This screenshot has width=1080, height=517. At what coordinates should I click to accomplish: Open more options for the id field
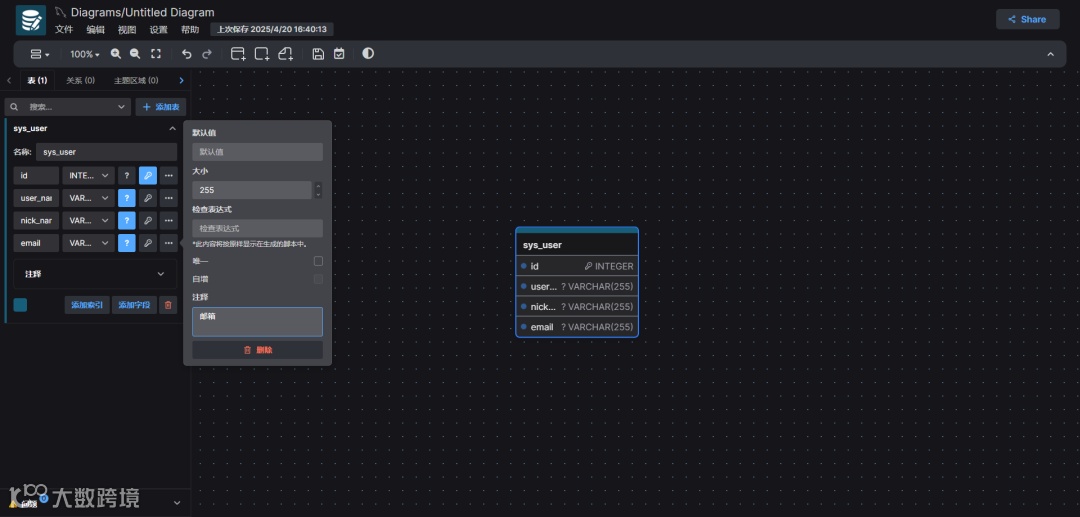click(x=169, y=176)
